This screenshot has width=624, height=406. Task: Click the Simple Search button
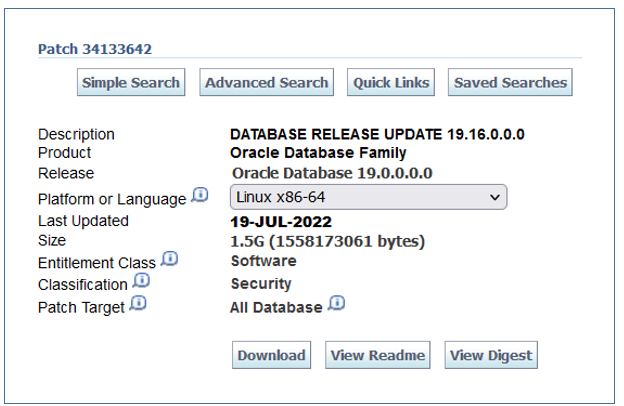[x=131, y=82]
